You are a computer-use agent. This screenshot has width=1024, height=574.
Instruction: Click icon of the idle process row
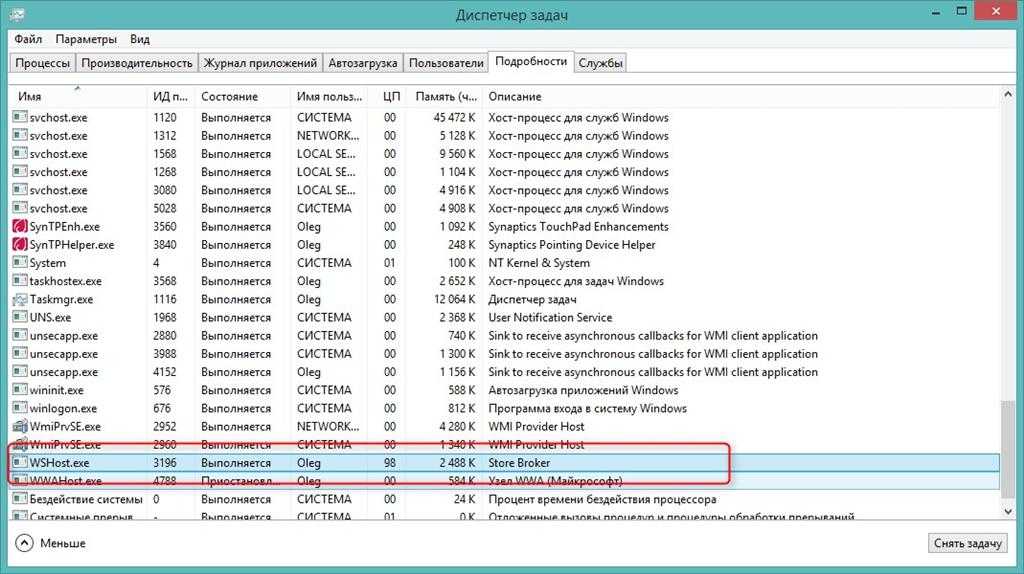pyautogui.click(x=20, y=499)
